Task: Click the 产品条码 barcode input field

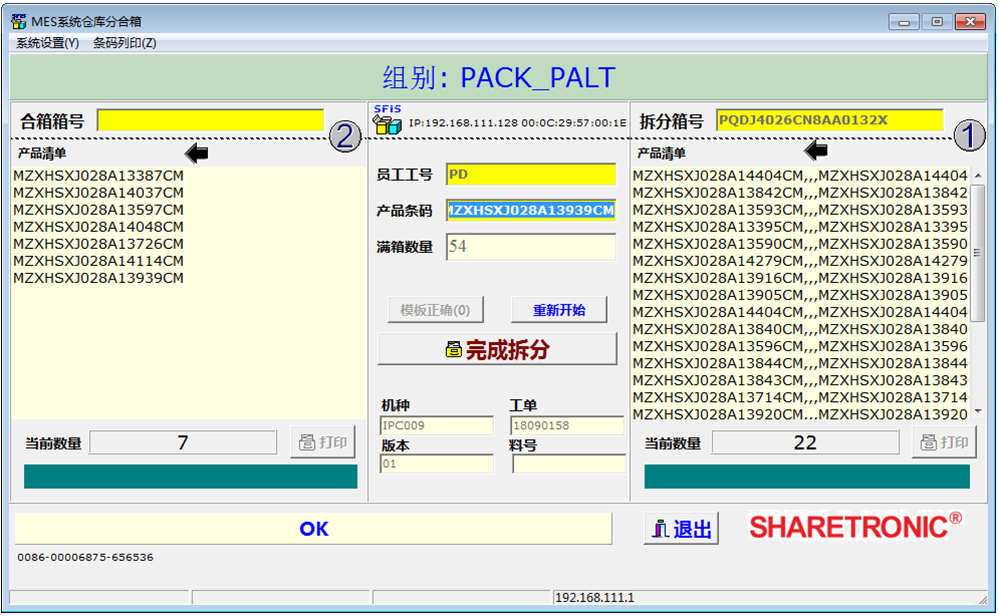Action: (x=530, y=210)
